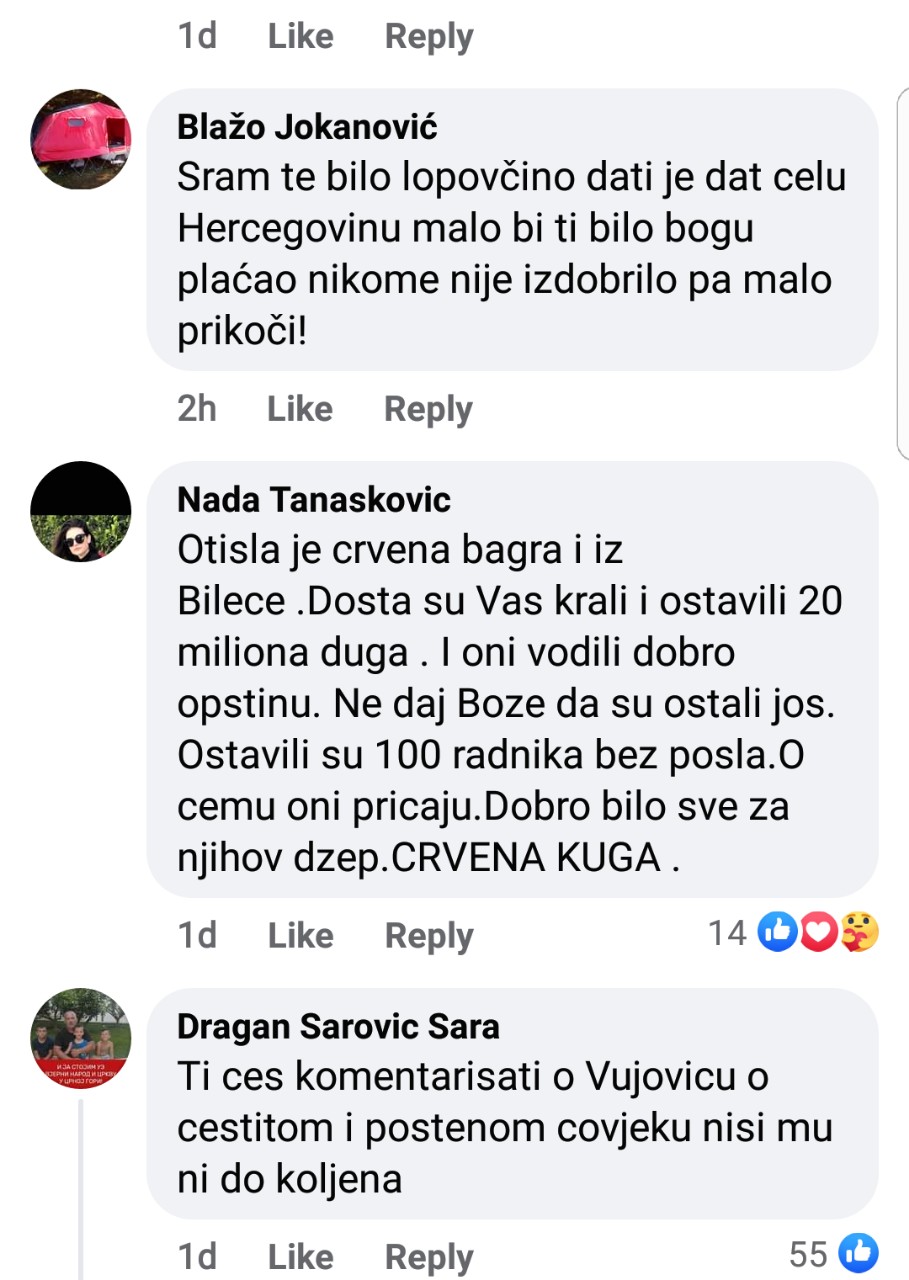Click the like reaction icon on Dragan's comment
Image resolution: width=909 pixels, height=1280 pixels.
859,1253
